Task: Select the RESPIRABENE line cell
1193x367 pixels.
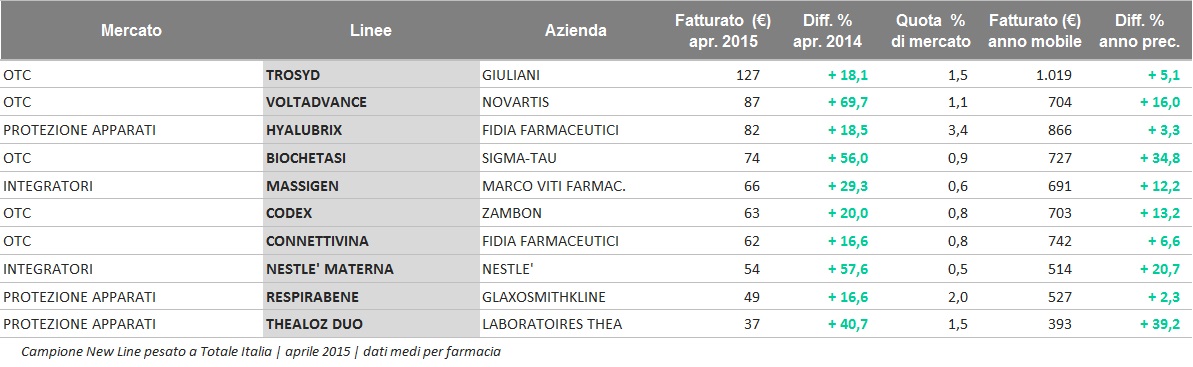Action: pyautogui.click(x=371, y=296)
